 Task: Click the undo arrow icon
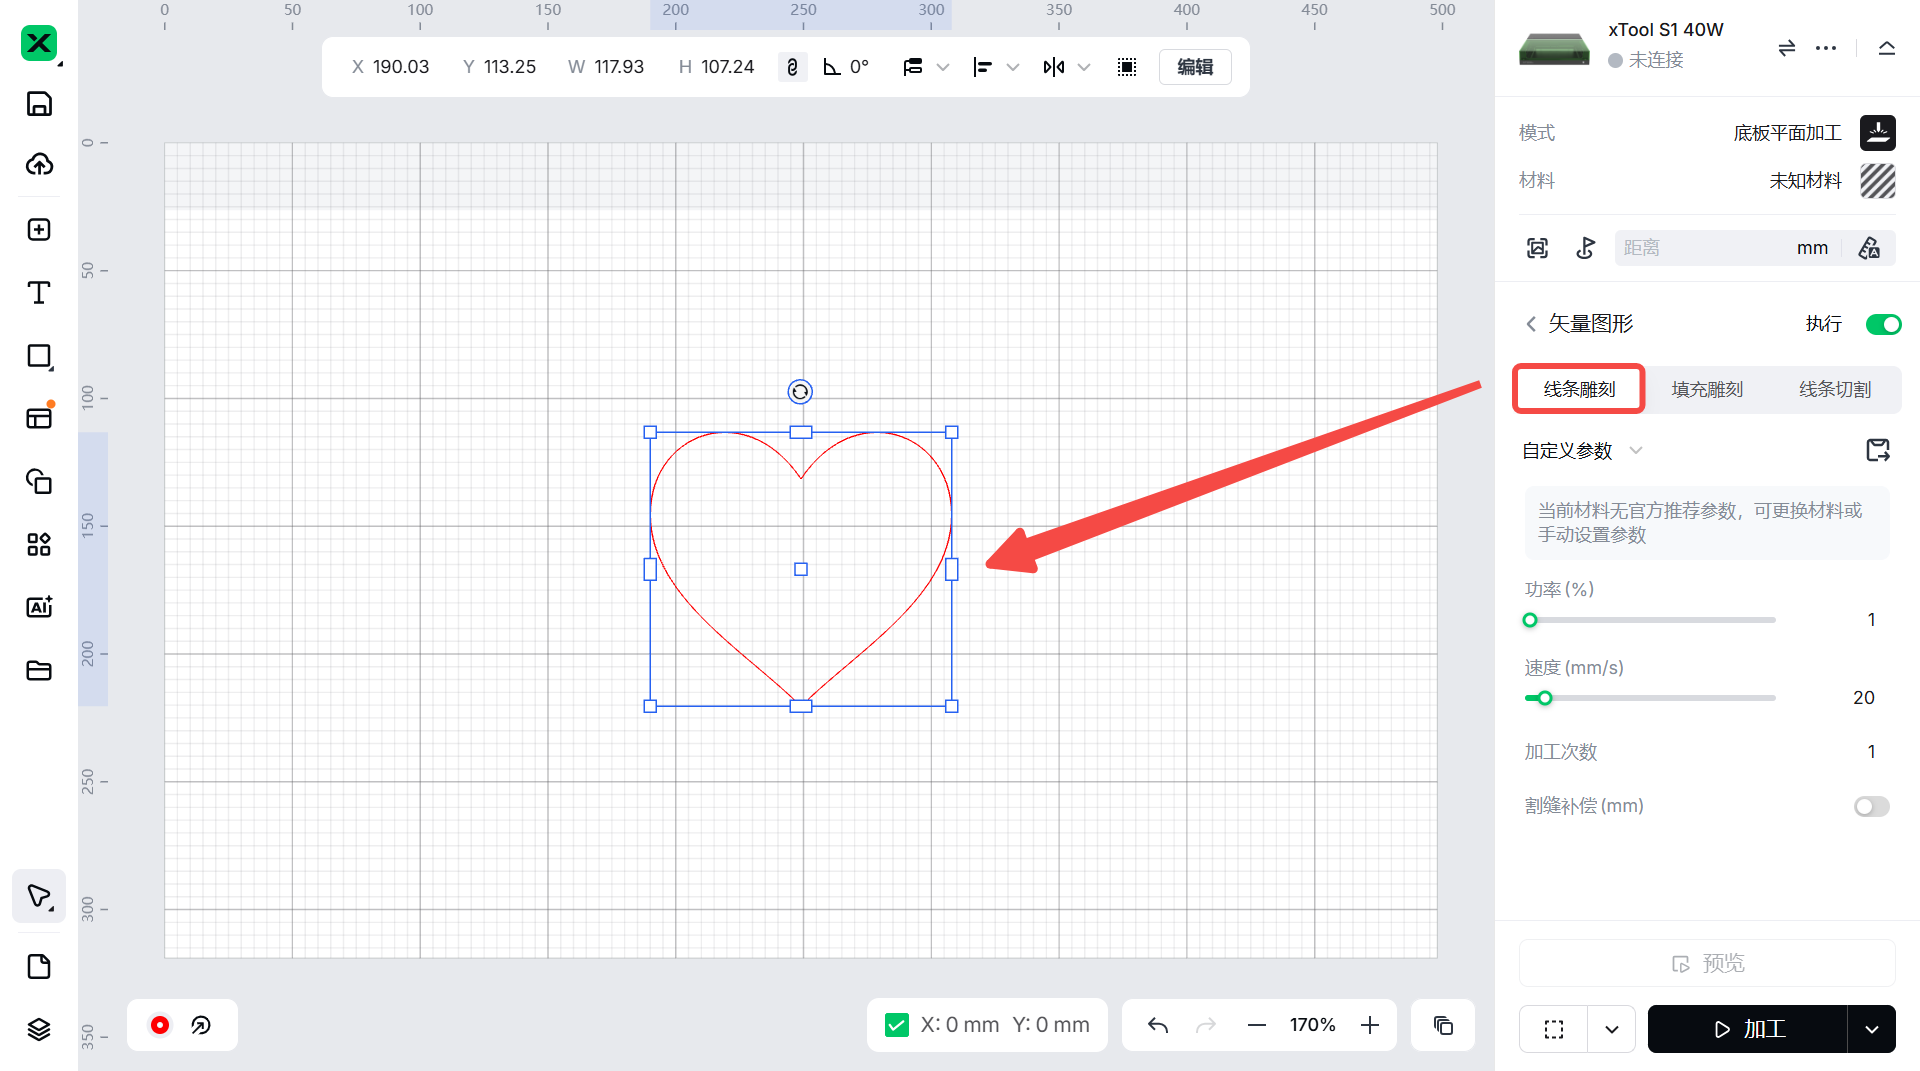tap(1158, 1025)
